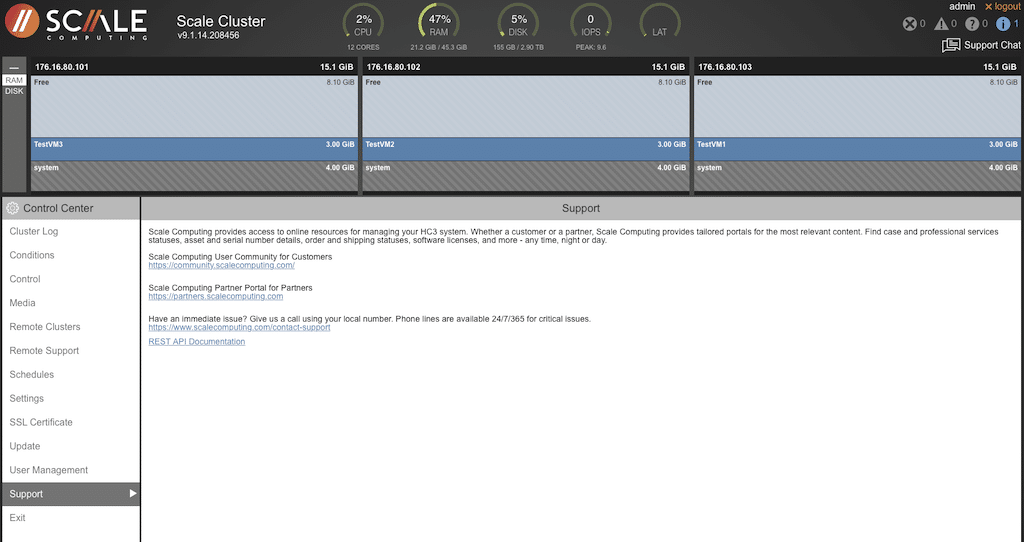Image resolution: width=1024 pixels, height=542 pixels.
Task: Click the 21.2 GiB / 45.3 GiB label
Action: click(x=439, y=48)
